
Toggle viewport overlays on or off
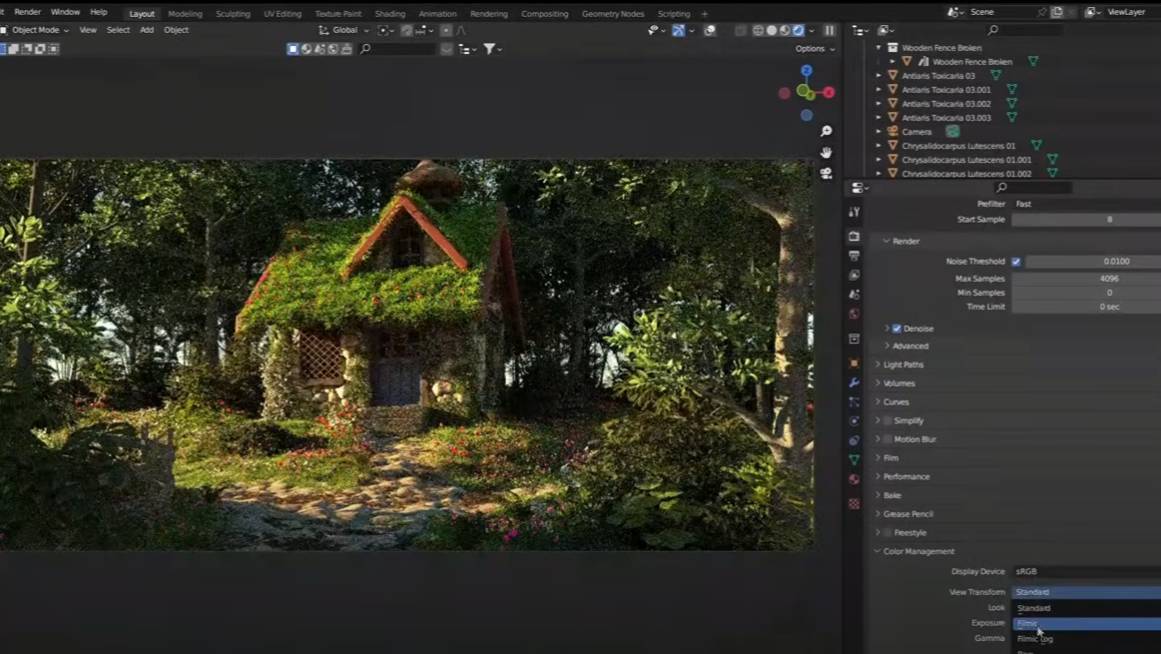point(710,30)
